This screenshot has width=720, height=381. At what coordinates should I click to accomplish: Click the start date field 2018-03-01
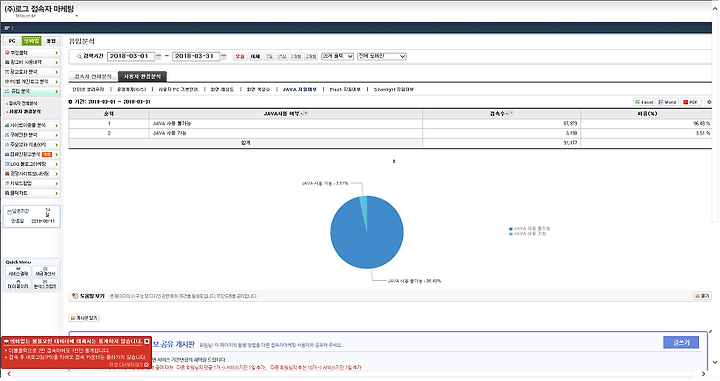click(131, 56)
